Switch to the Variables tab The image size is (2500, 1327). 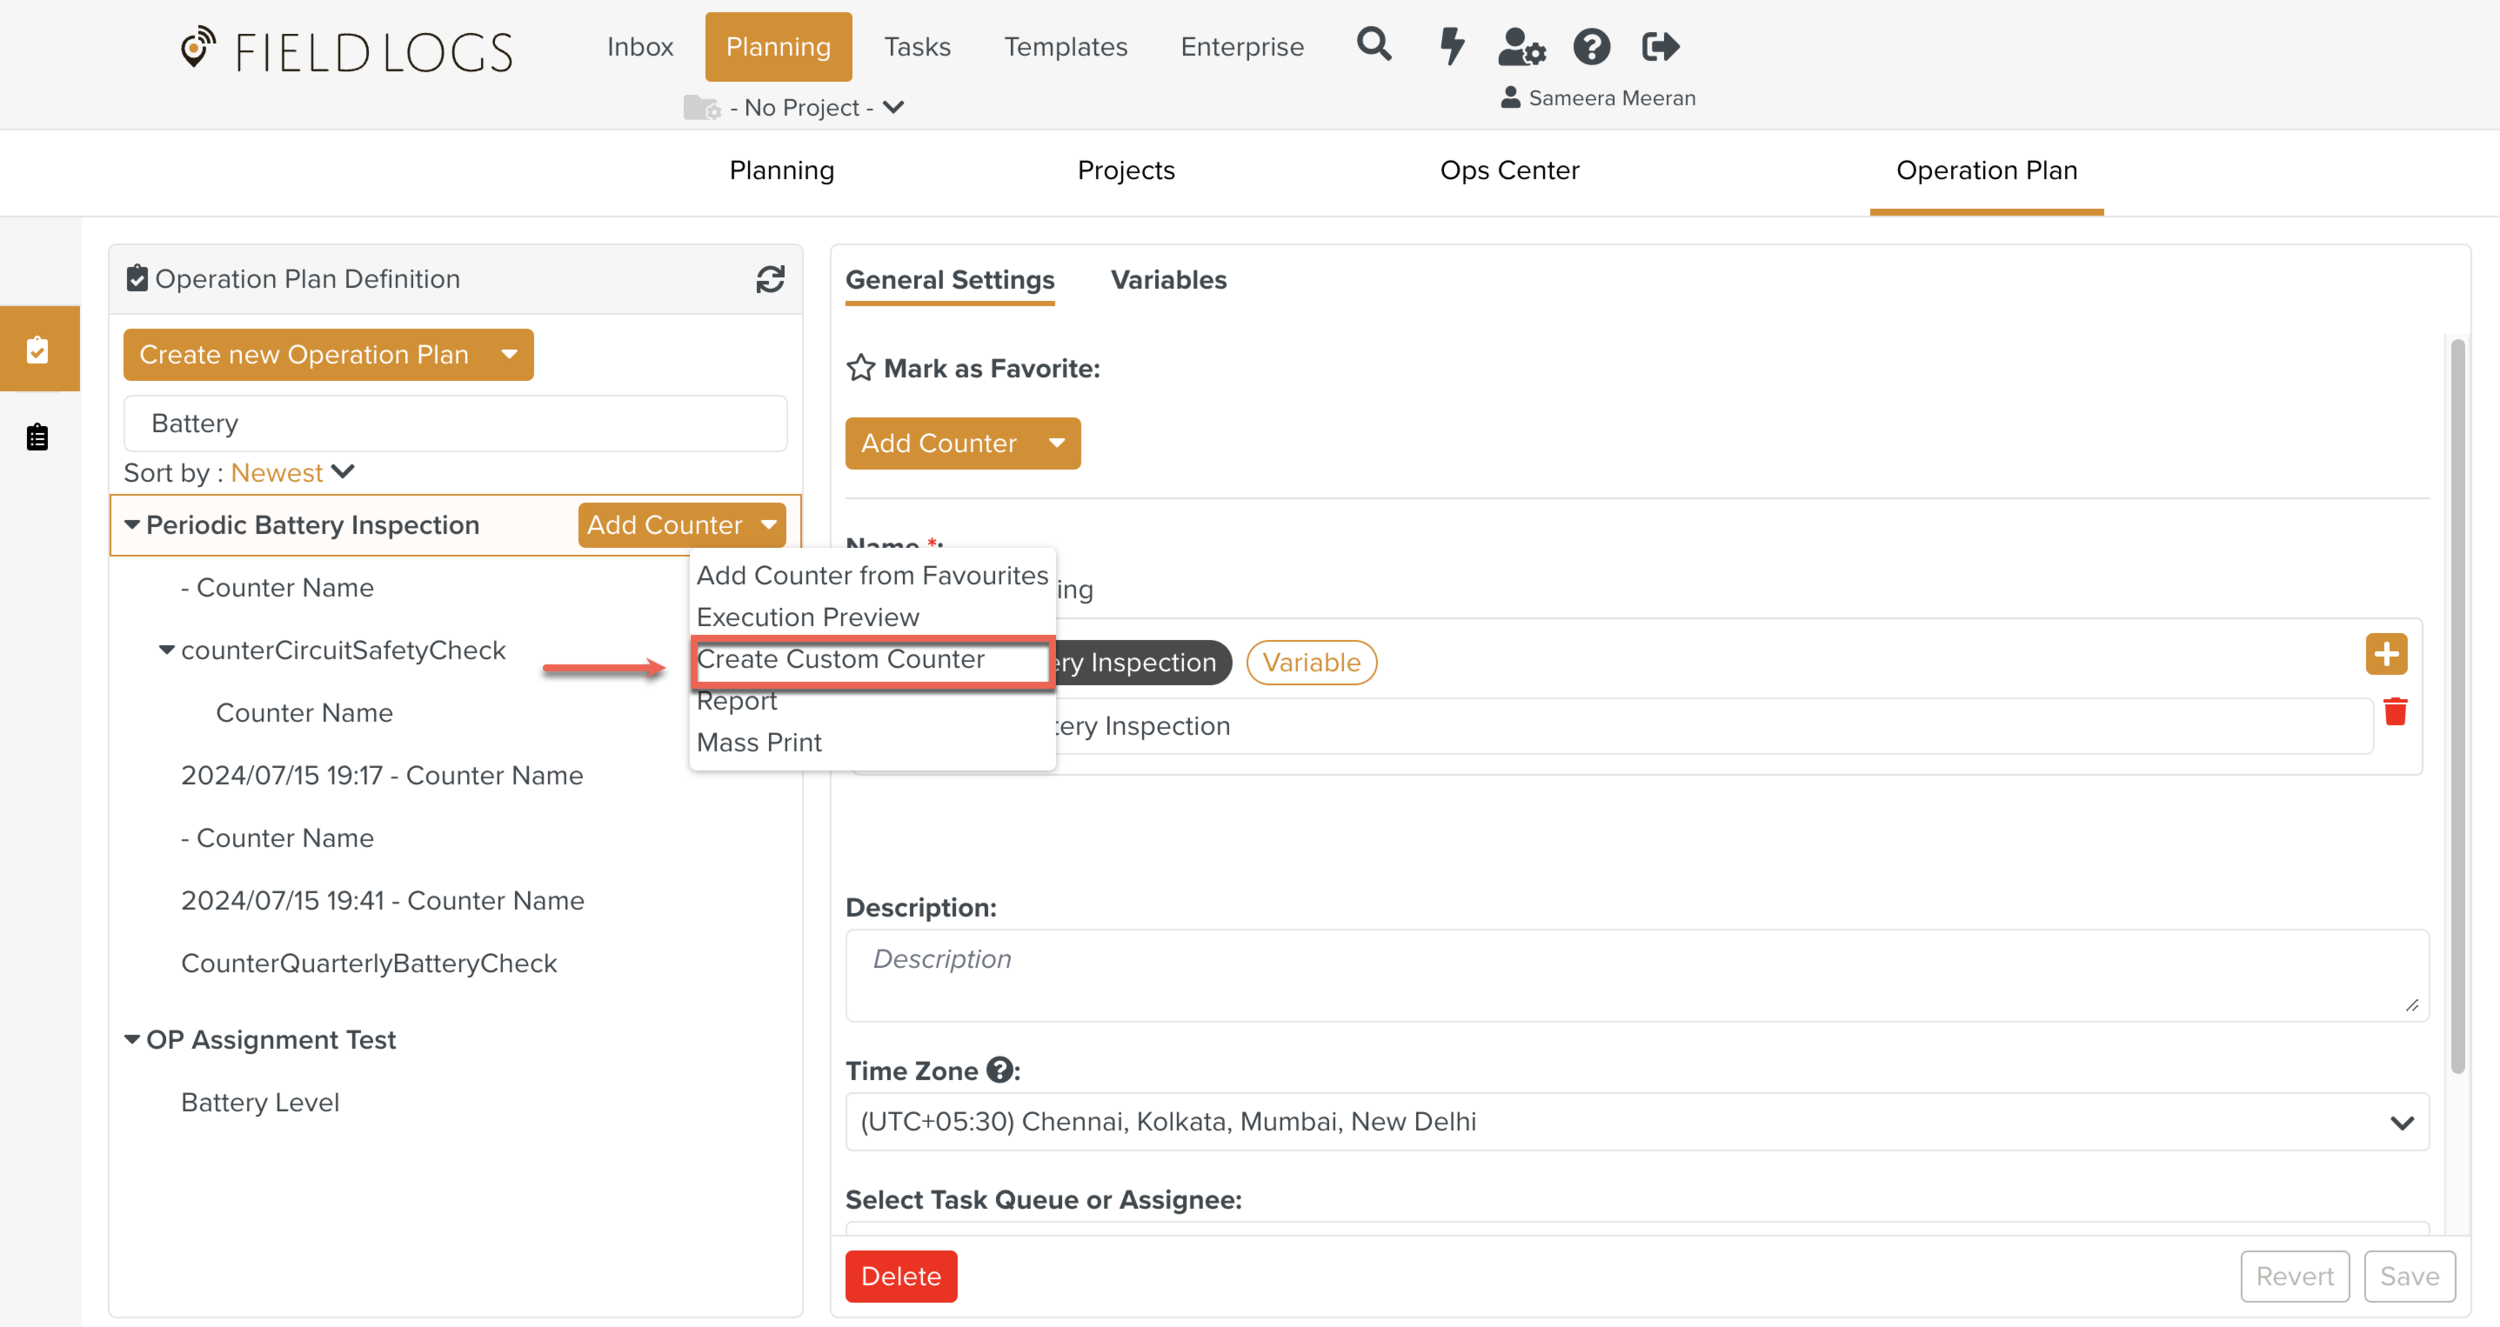coord(1168,280)
